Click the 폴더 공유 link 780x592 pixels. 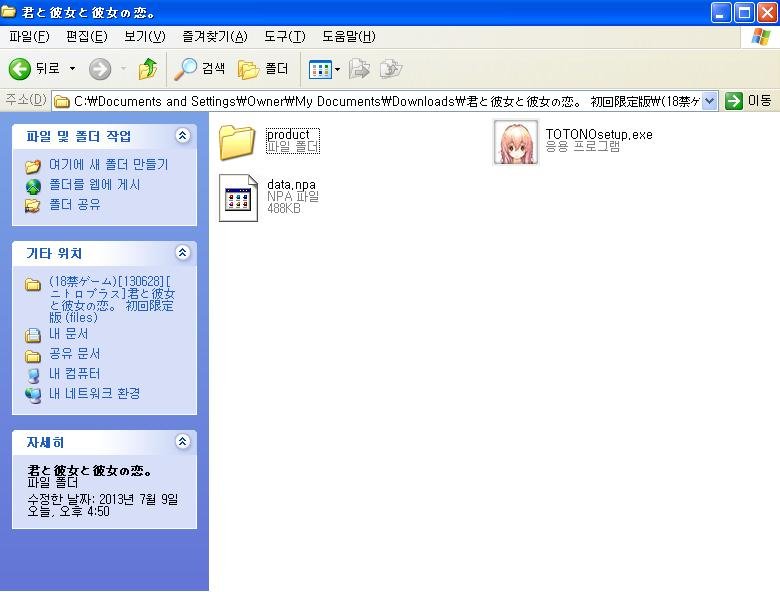74,204
